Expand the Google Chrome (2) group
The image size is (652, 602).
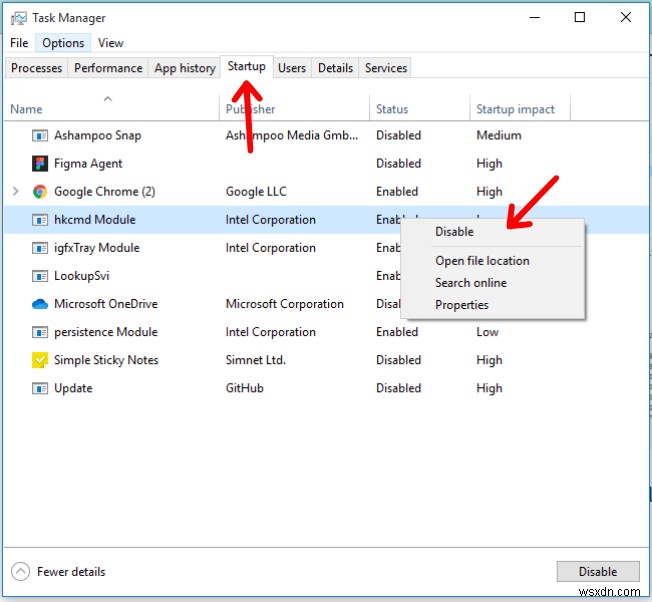point(16,191)
